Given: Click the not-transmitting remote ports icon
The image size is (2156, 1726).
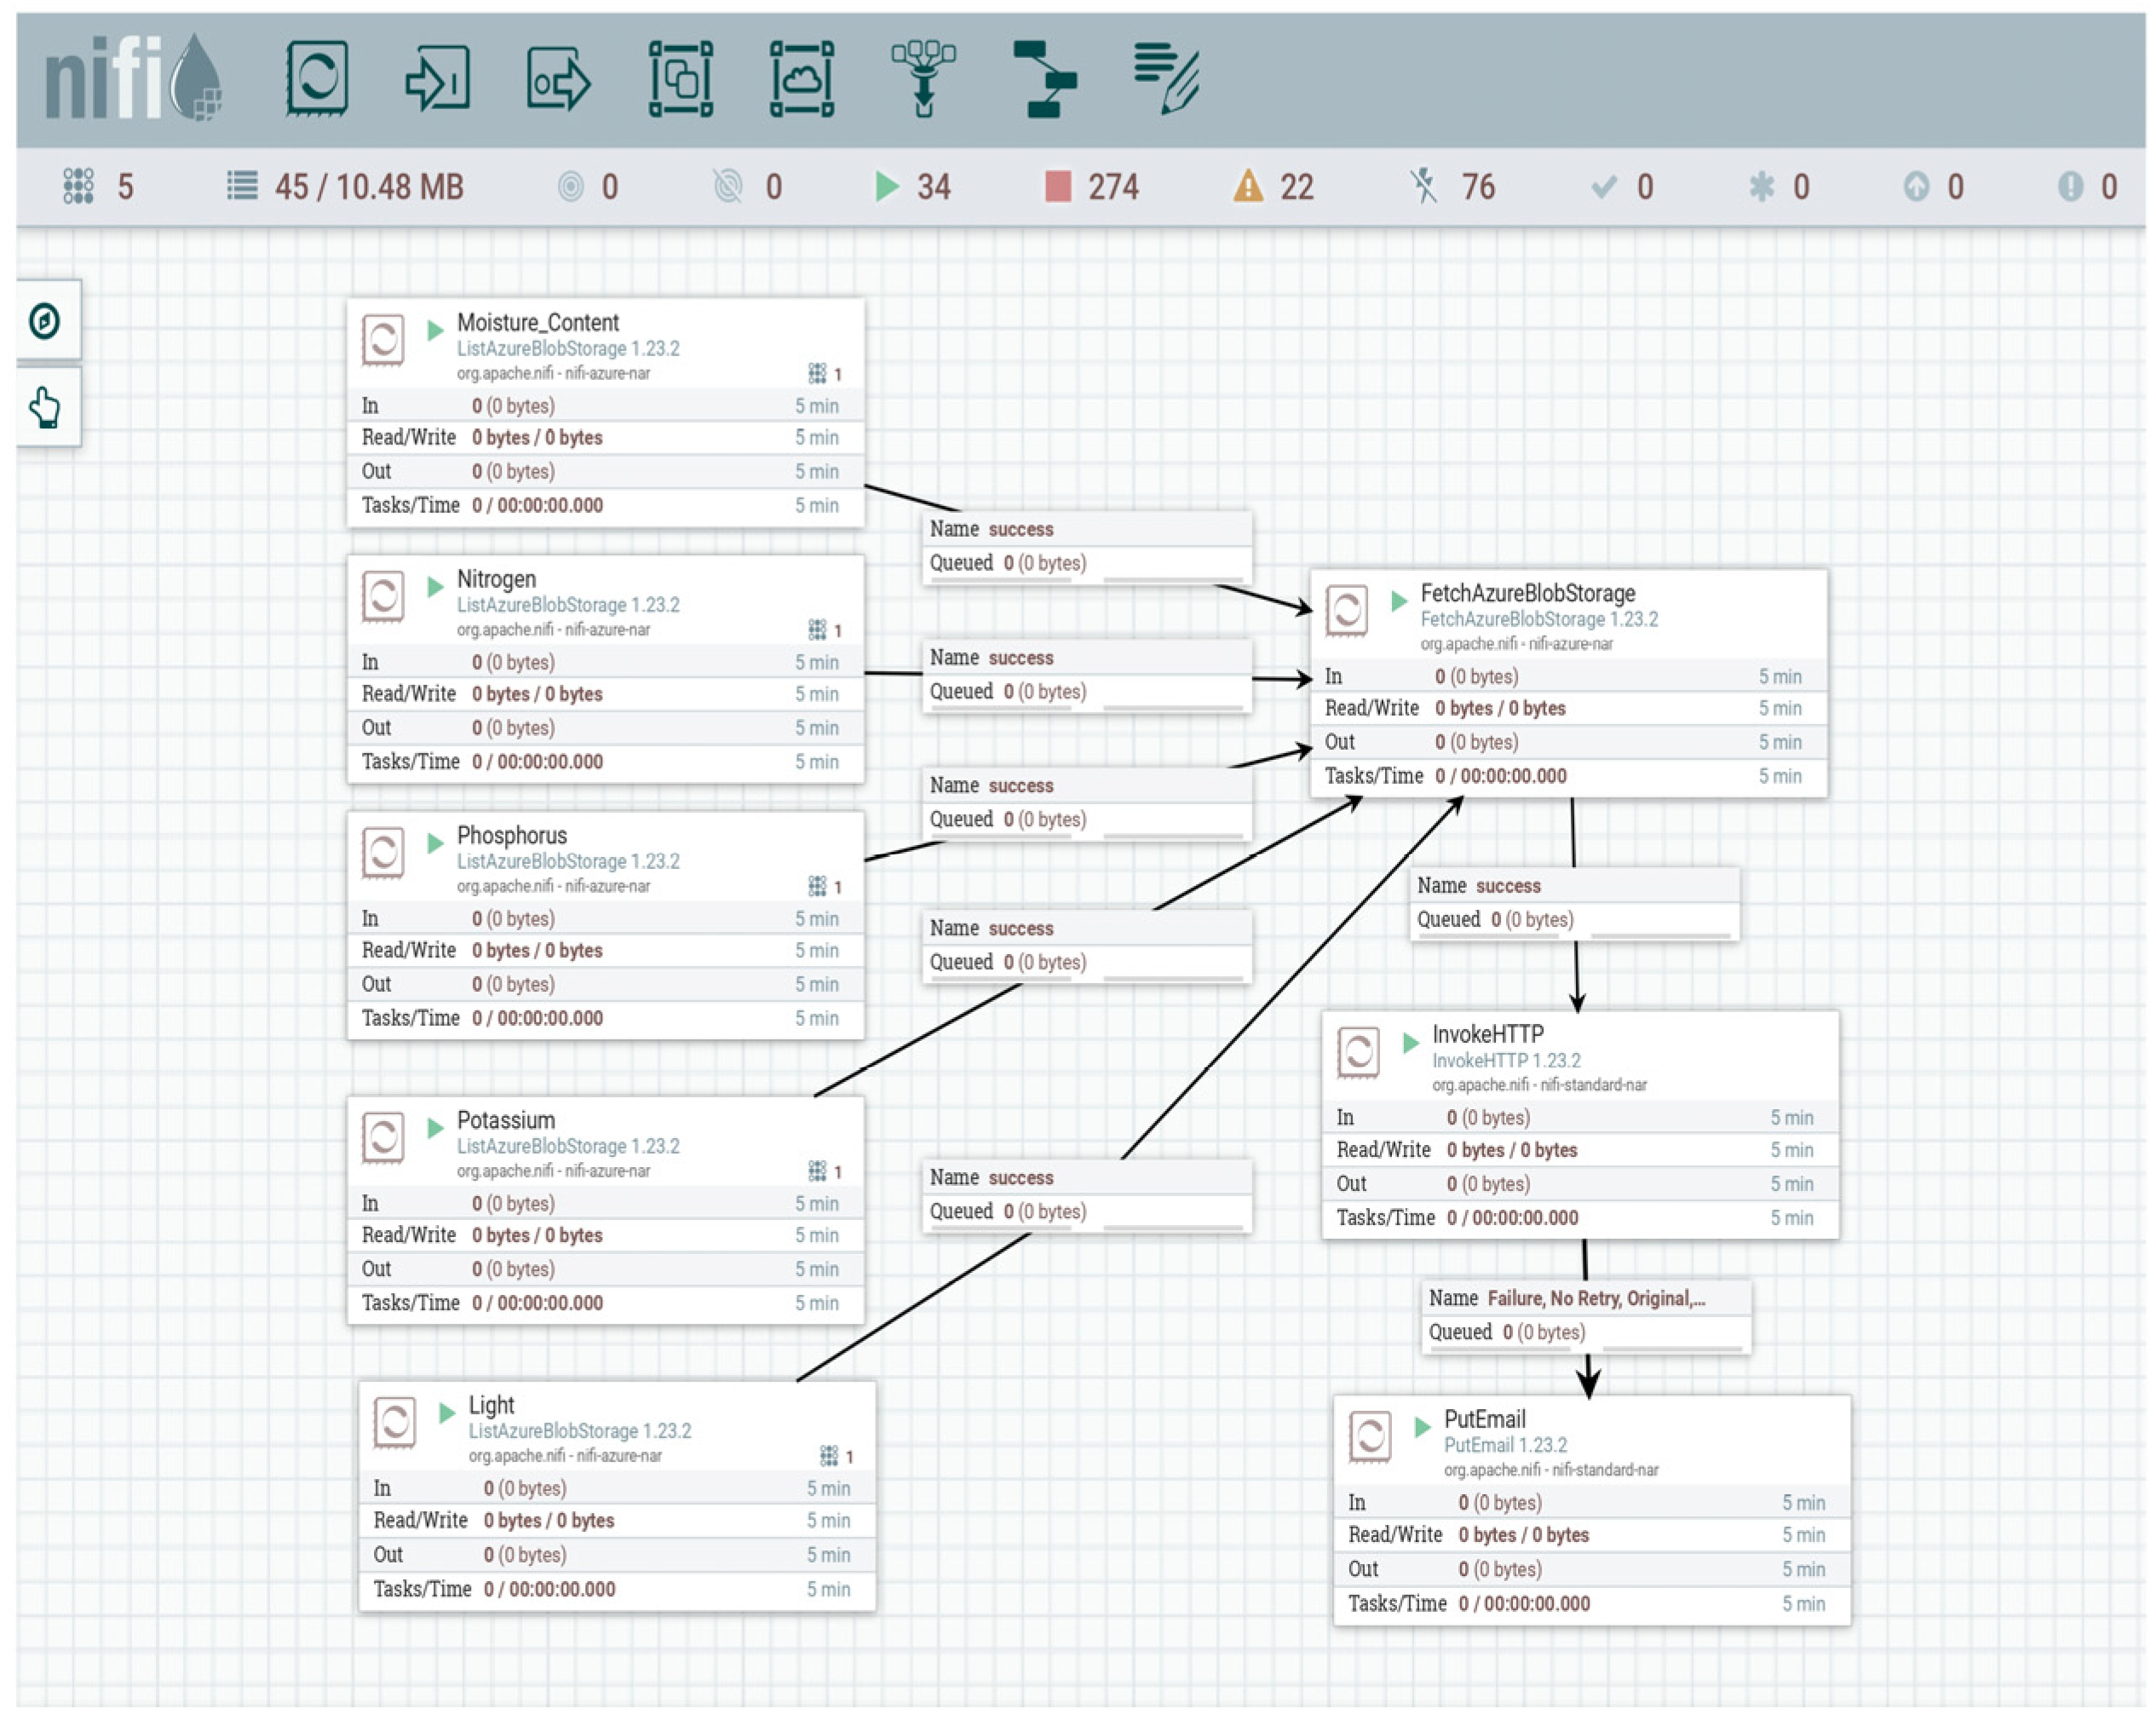Looking at the screenshot, I should click(x=728, y=186).
